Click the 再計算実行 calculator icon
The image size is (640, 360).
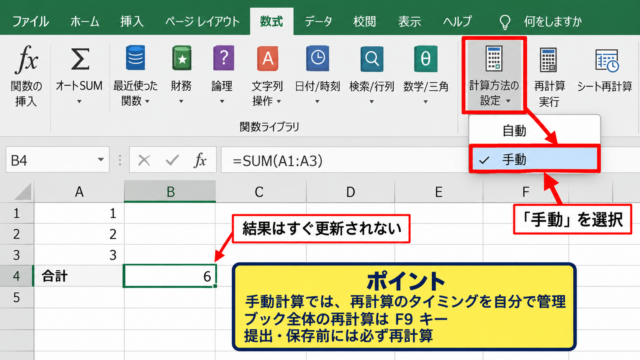coord(548,60)
